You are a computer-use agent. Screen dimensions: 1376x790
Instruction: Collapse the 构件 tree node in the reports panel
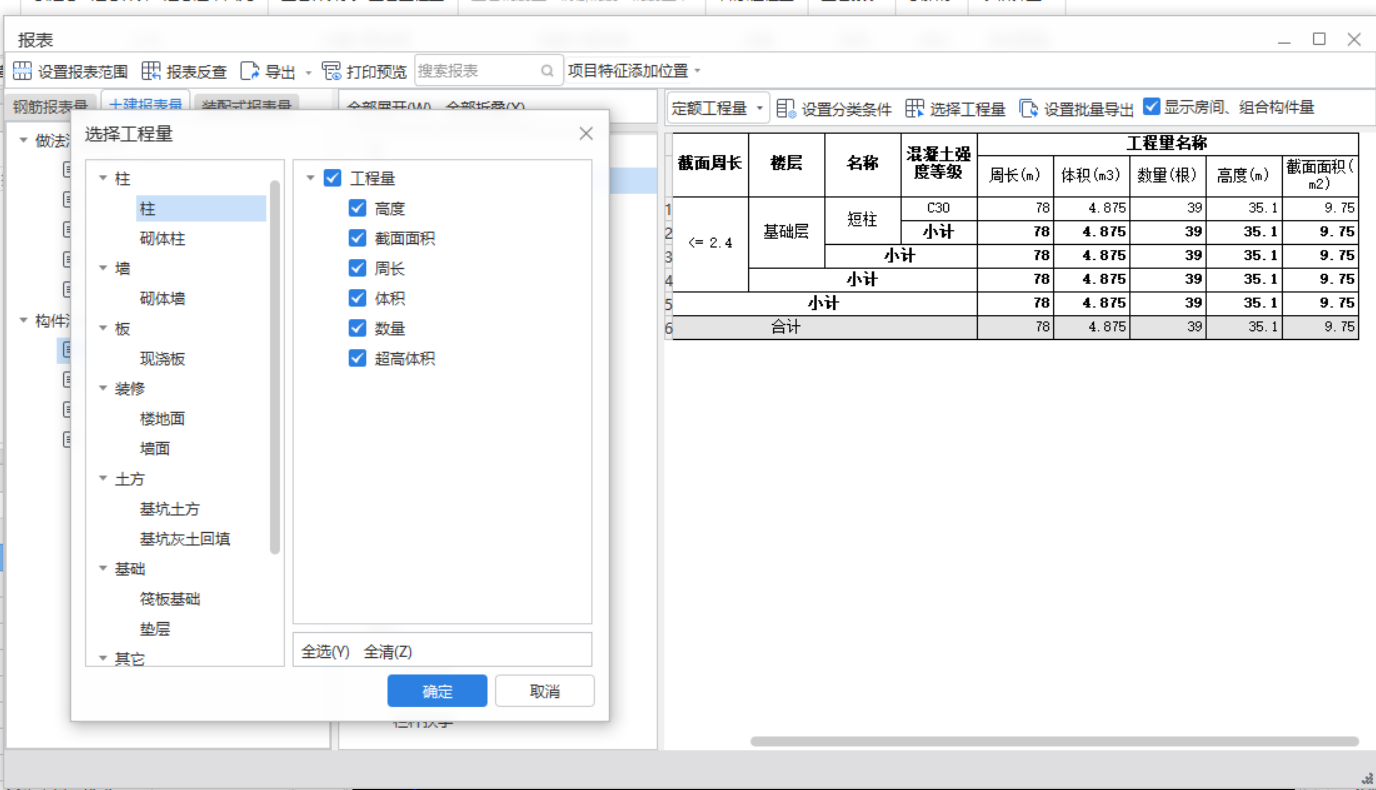point(24,321)
